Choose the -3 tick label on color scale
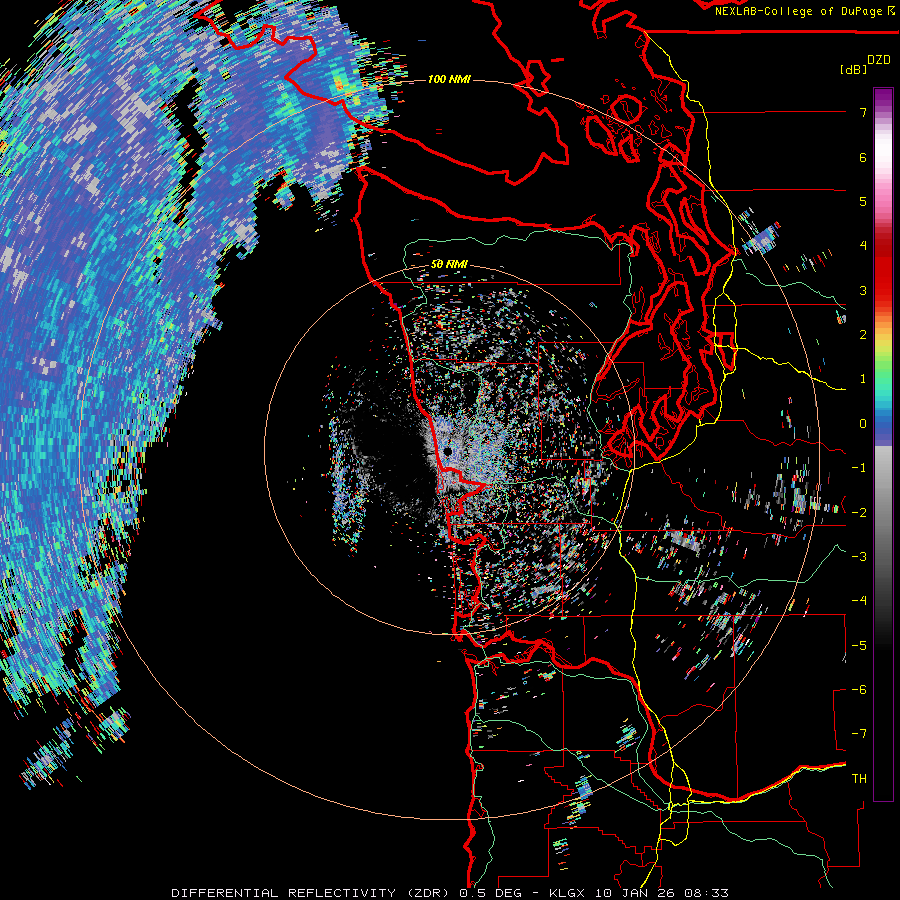 click(x=859, y=557)
